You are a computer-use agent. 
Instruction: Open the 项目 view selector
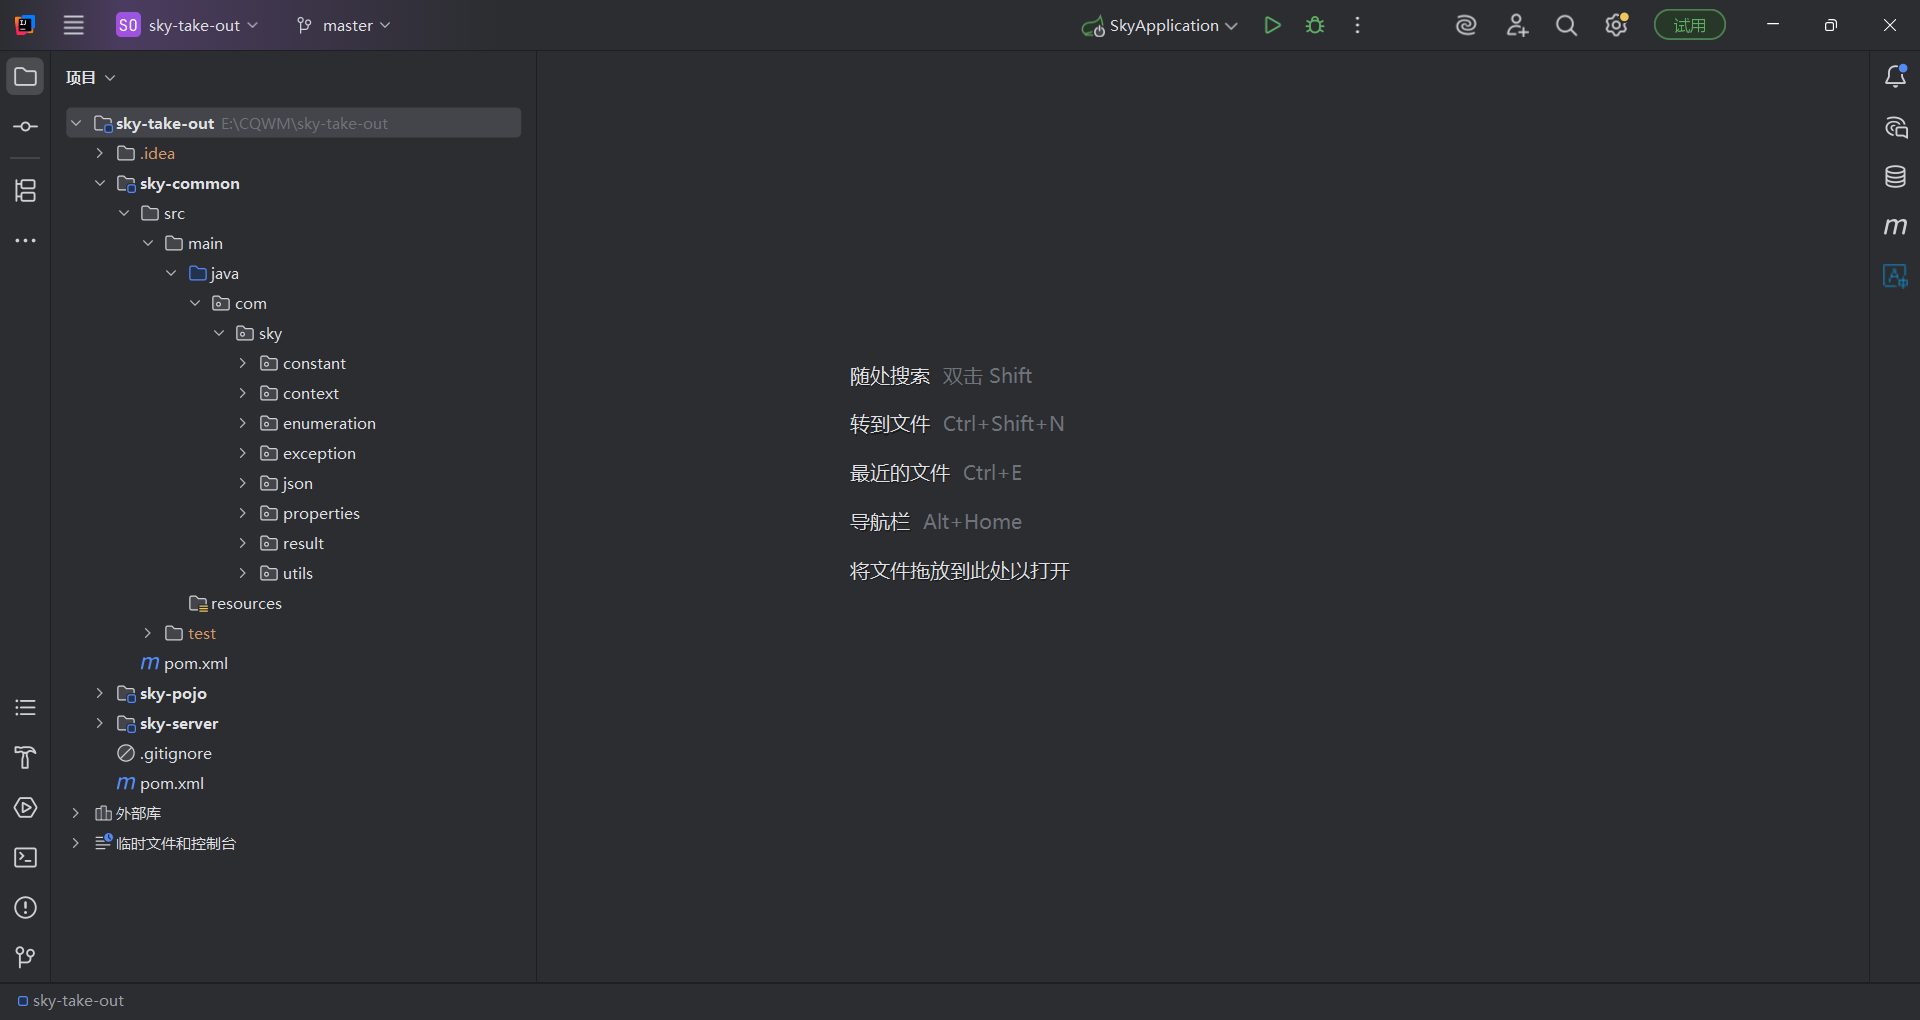click(90, 78)
